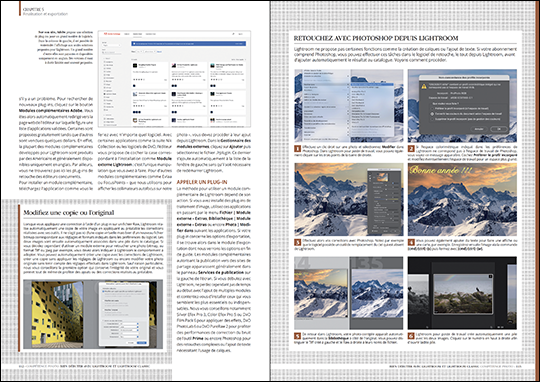This screenshot has width=540, height=382.
Task: Click the Adobe Exchange logo in the web page
Action: pos(112,34)
